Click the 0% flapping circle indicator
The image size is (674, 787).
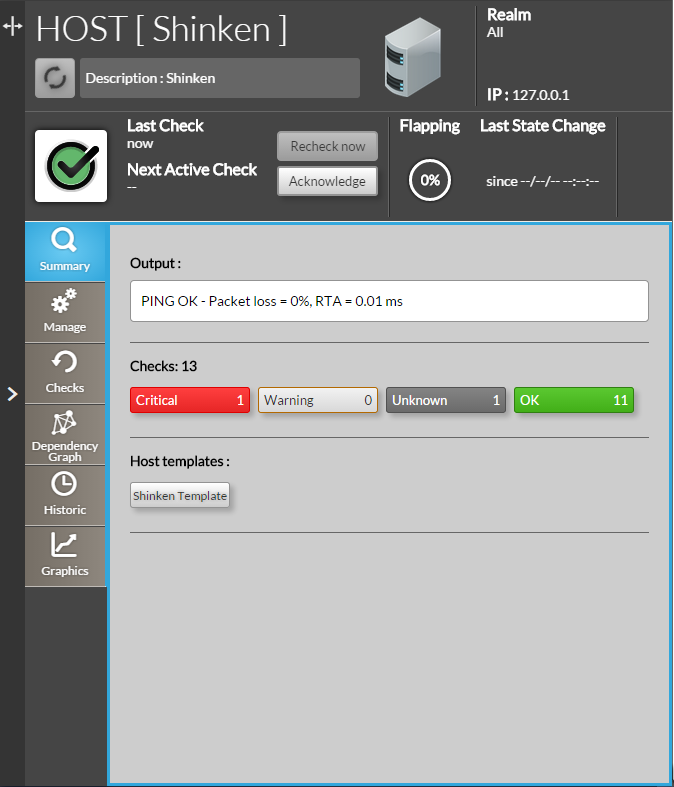point(430,181)
